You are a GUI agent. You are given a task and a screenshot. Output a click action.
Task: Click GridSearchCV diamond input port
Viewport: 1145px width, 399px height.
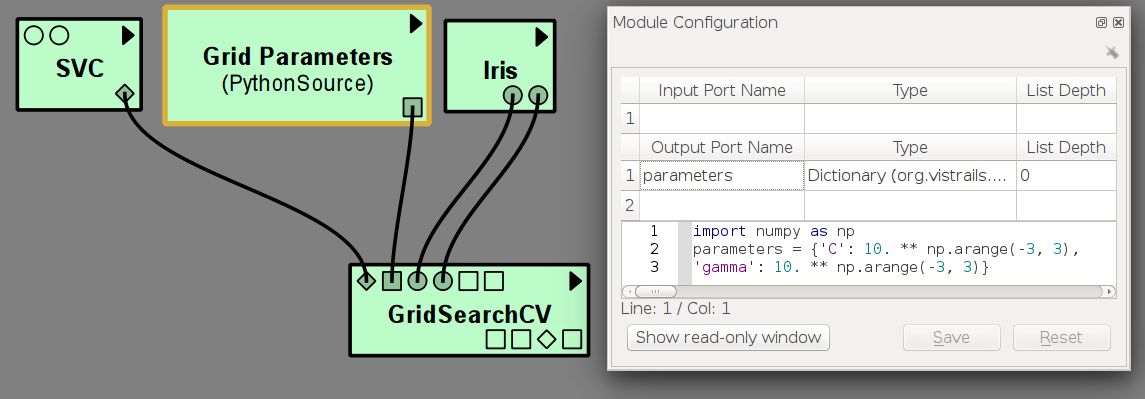(x=366, y=281)
